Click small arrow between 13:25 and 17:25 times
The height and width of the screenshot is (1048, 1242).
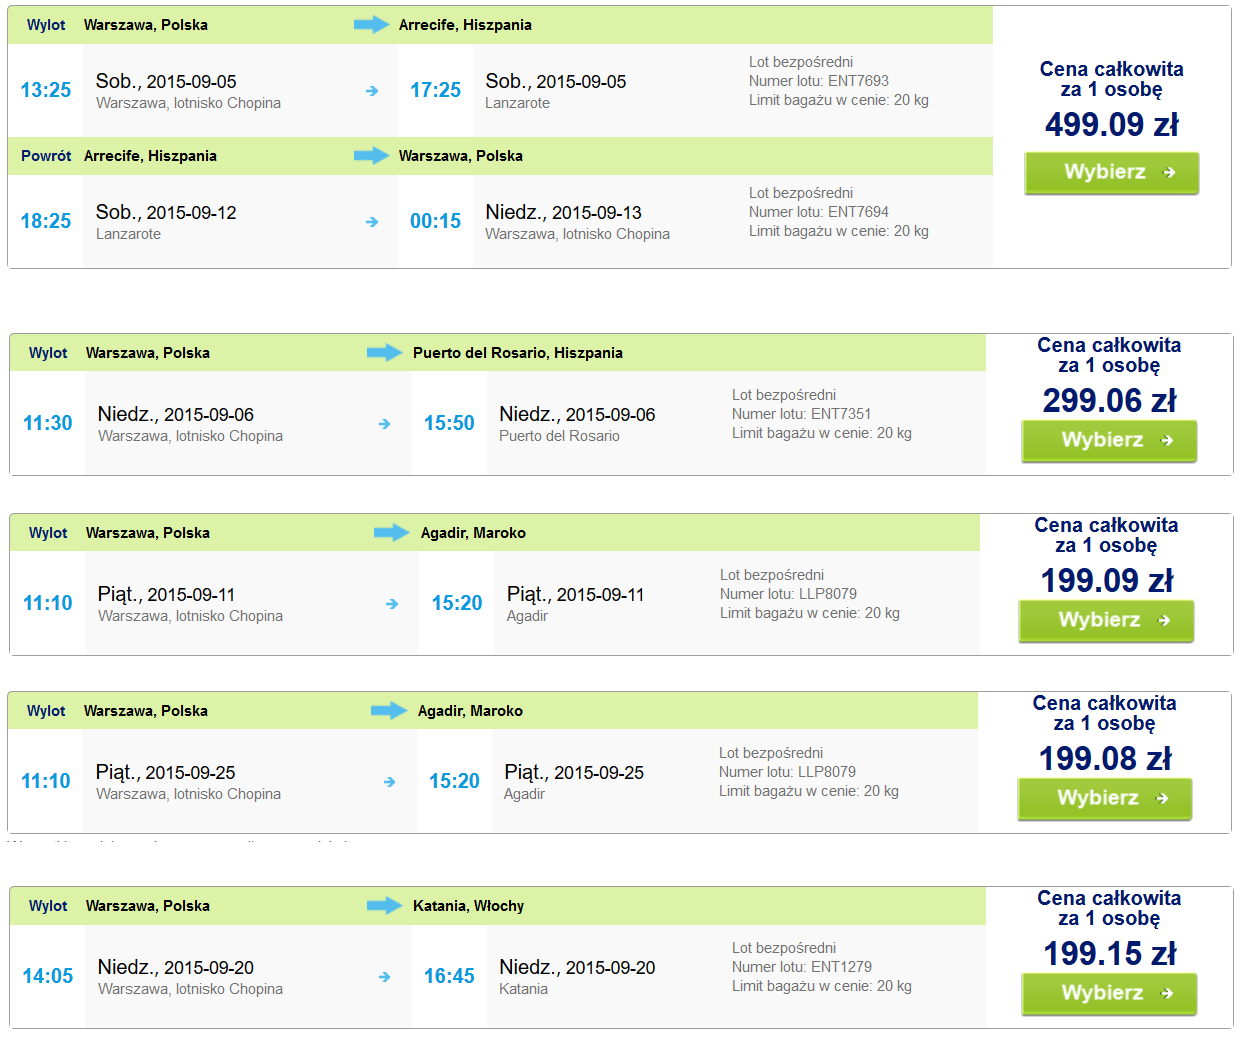[372, 91]
